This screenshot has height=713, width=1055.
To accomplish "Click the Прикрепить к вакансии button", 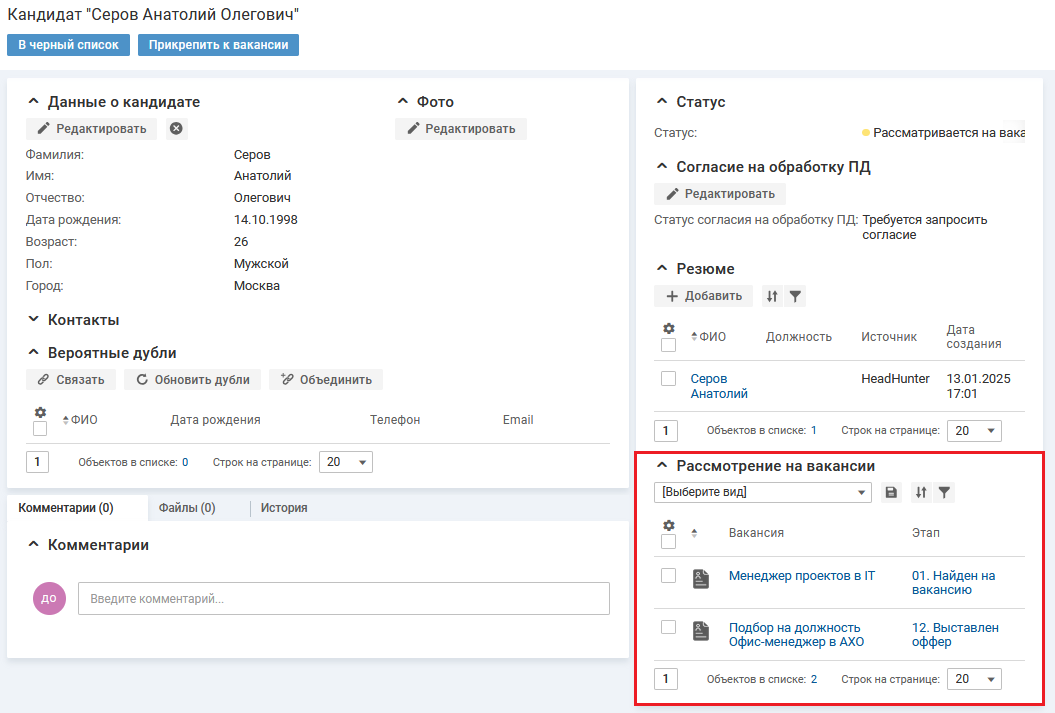I will coord(218,45).
